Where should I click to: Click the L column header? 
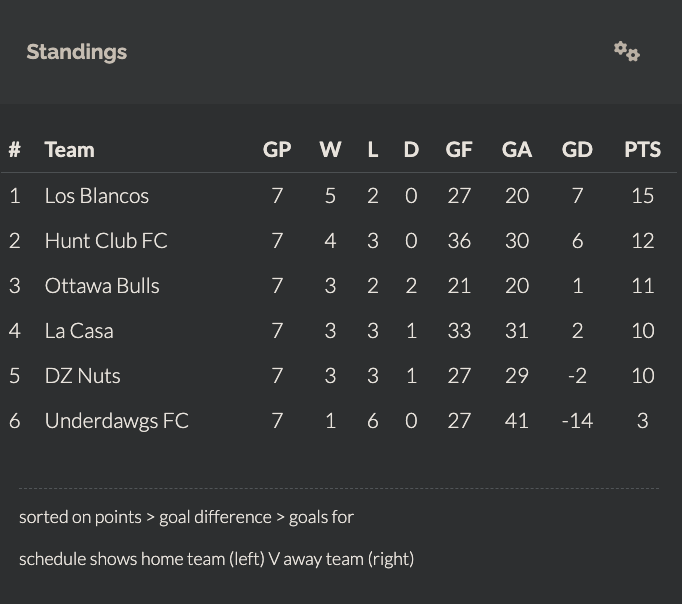pyautogui.click(x=373, y=150)
